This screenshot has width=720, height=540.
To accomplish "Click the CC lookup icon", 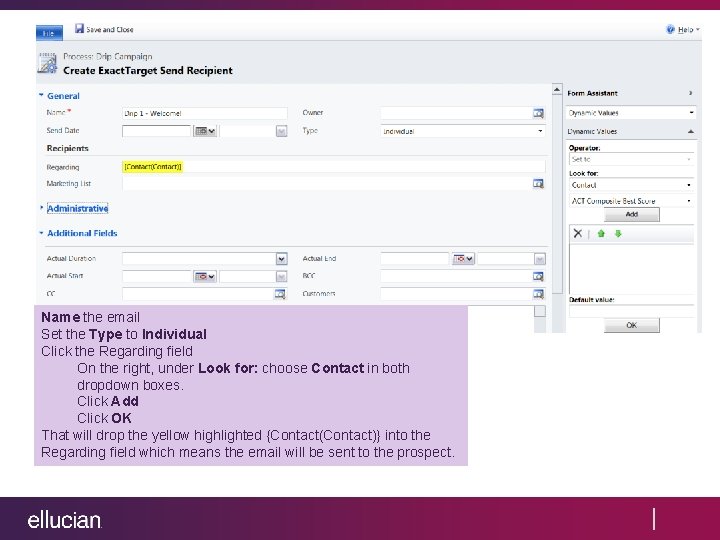I will [280, 294].
